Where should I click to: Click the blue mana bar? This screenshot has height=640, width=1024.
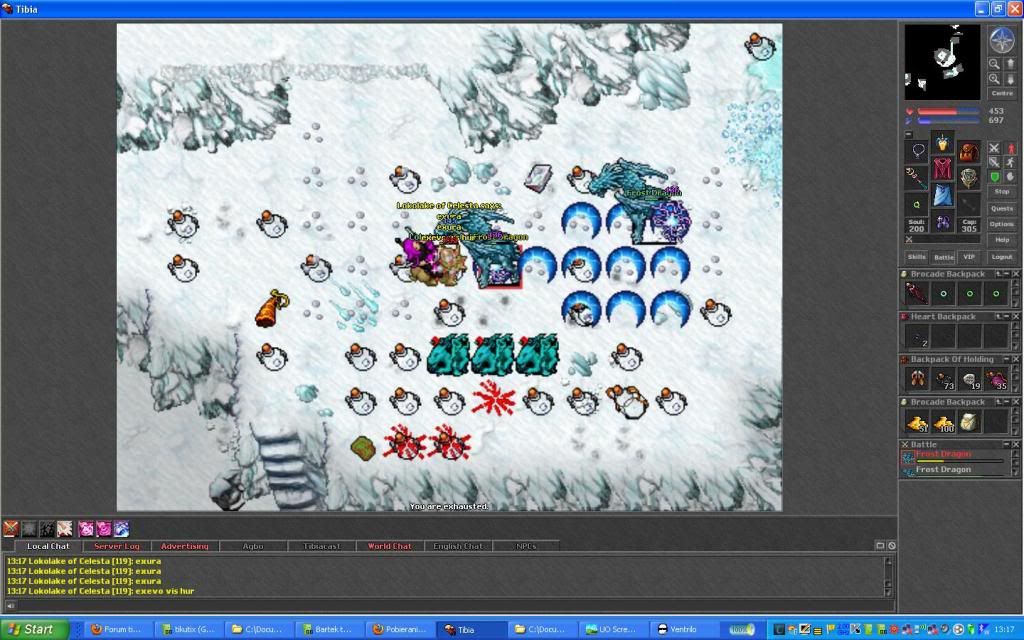pyautogui.click(x=948, y=121)
